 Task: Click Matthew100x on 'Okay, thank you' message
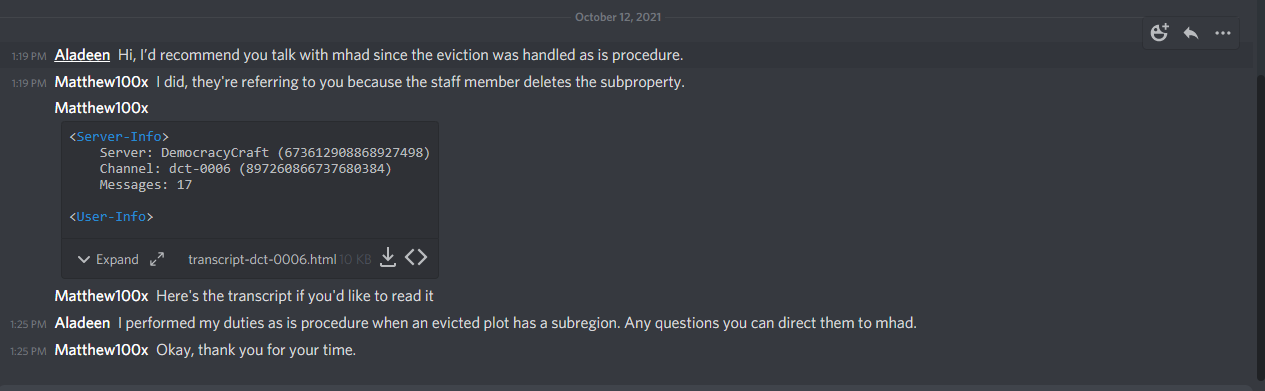[x=101, y=350]
